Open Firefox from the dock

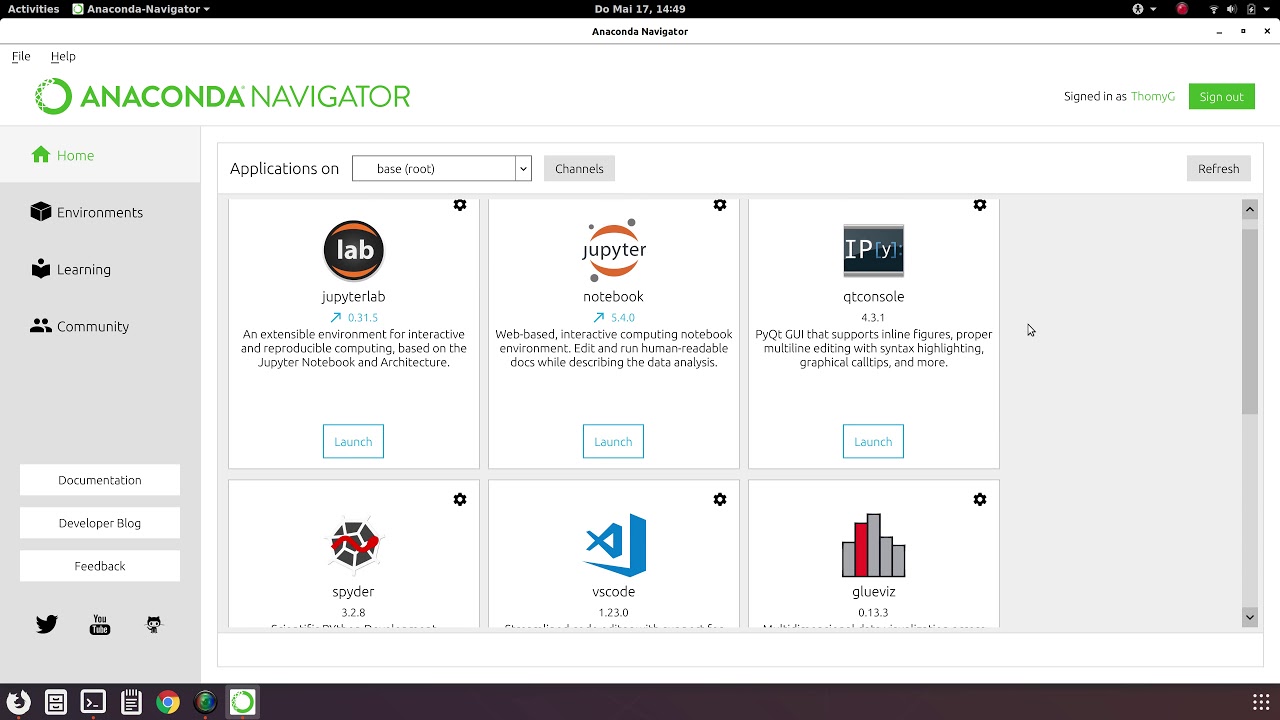click(18, 702)
